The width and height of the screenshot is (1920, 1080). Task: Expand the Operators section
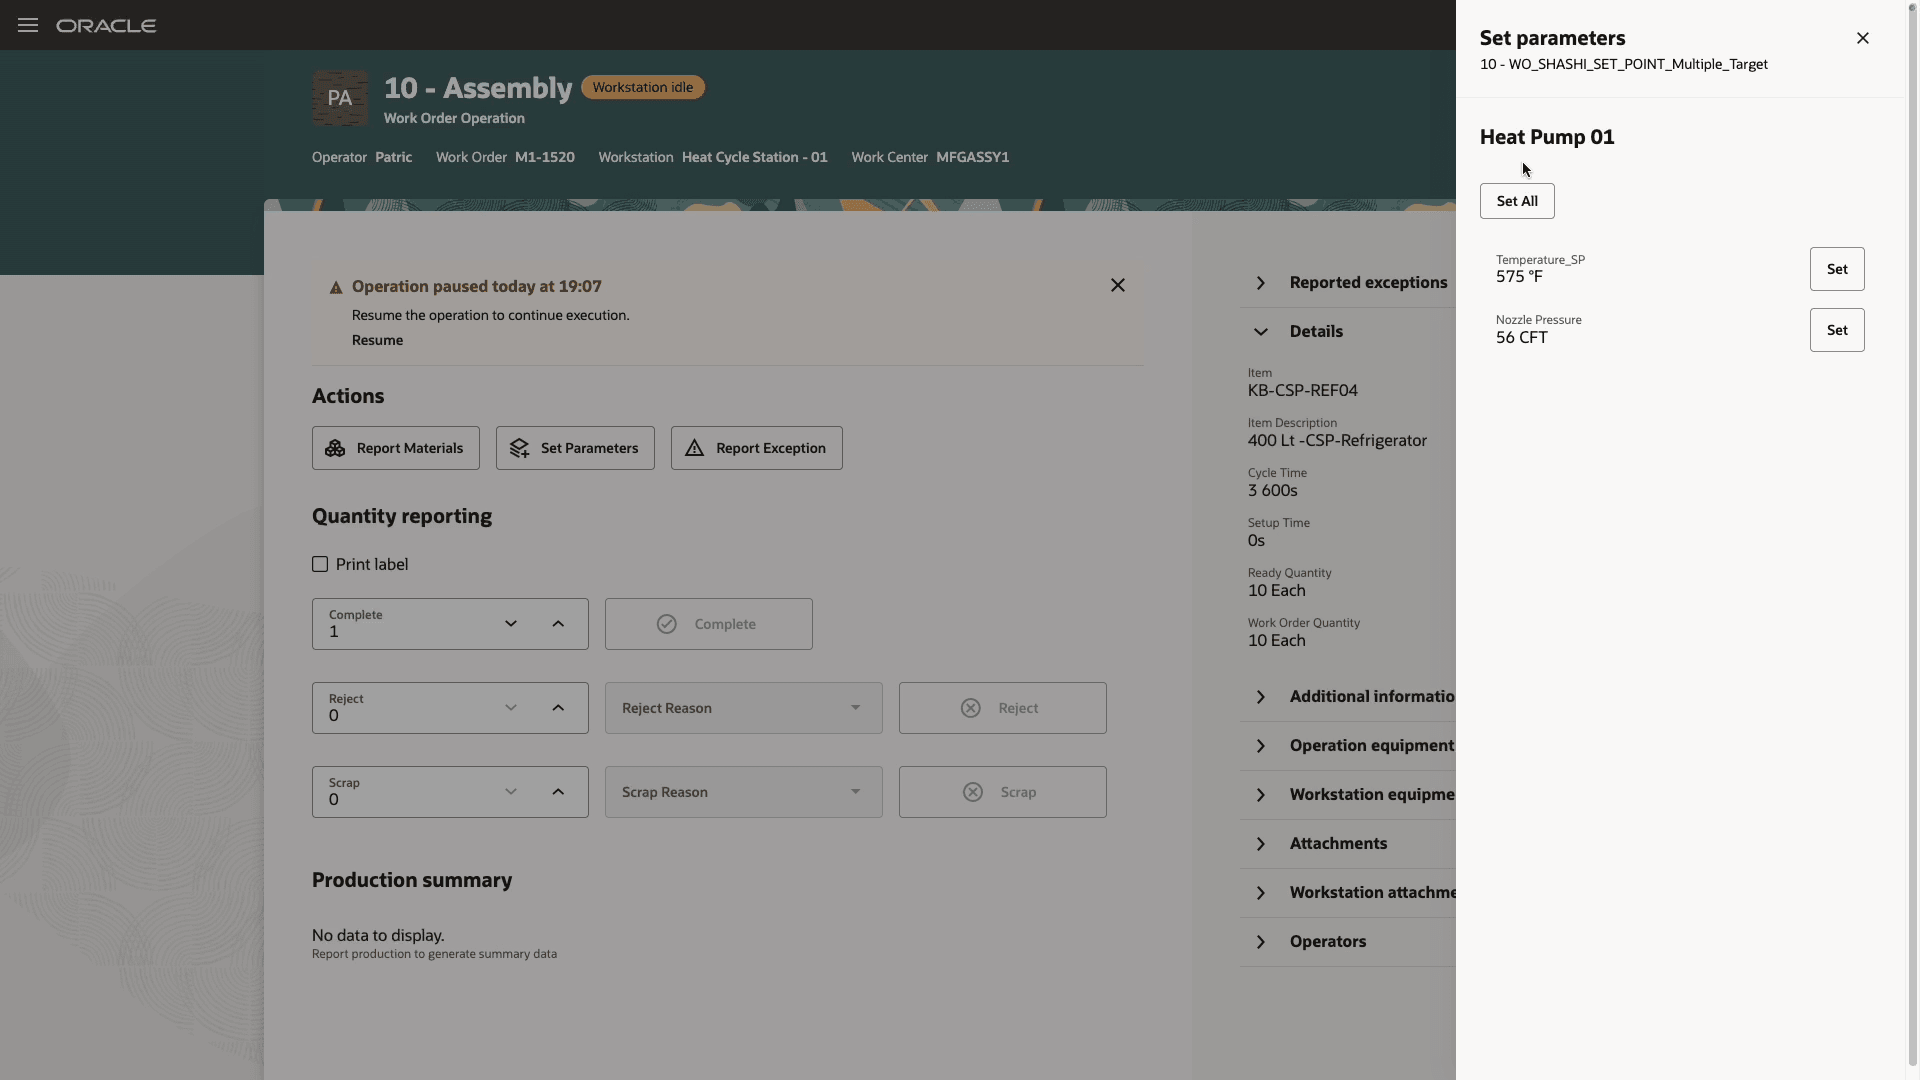coord(1261,942)
